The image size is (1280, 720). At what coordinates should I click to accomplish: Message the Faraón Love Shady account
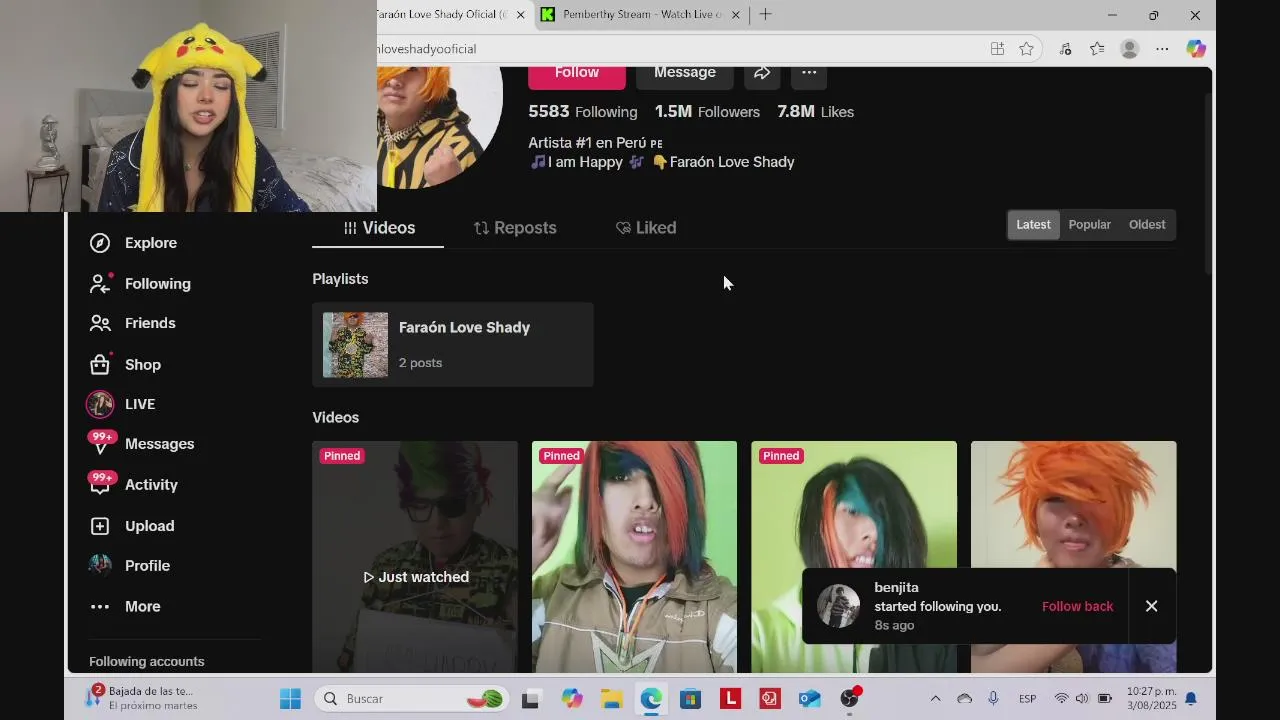click(685, 74)
